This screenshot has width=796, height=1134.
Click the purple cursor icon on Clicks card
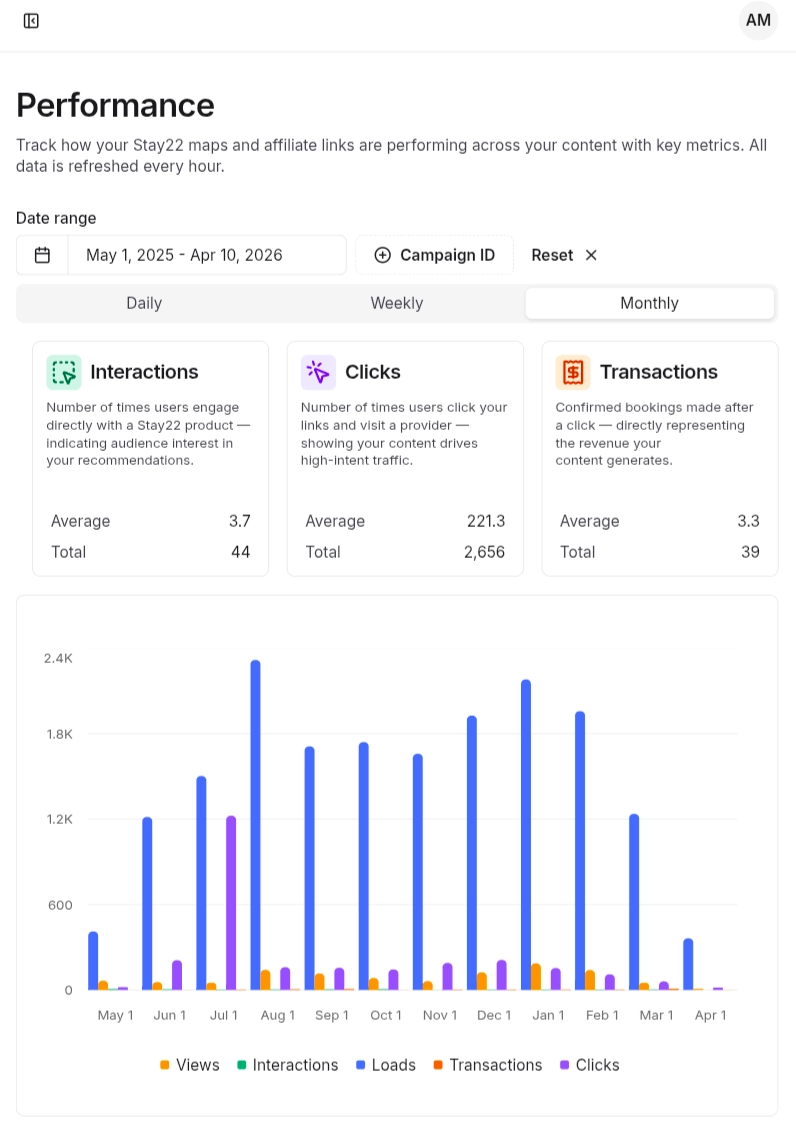pos(317,371)
